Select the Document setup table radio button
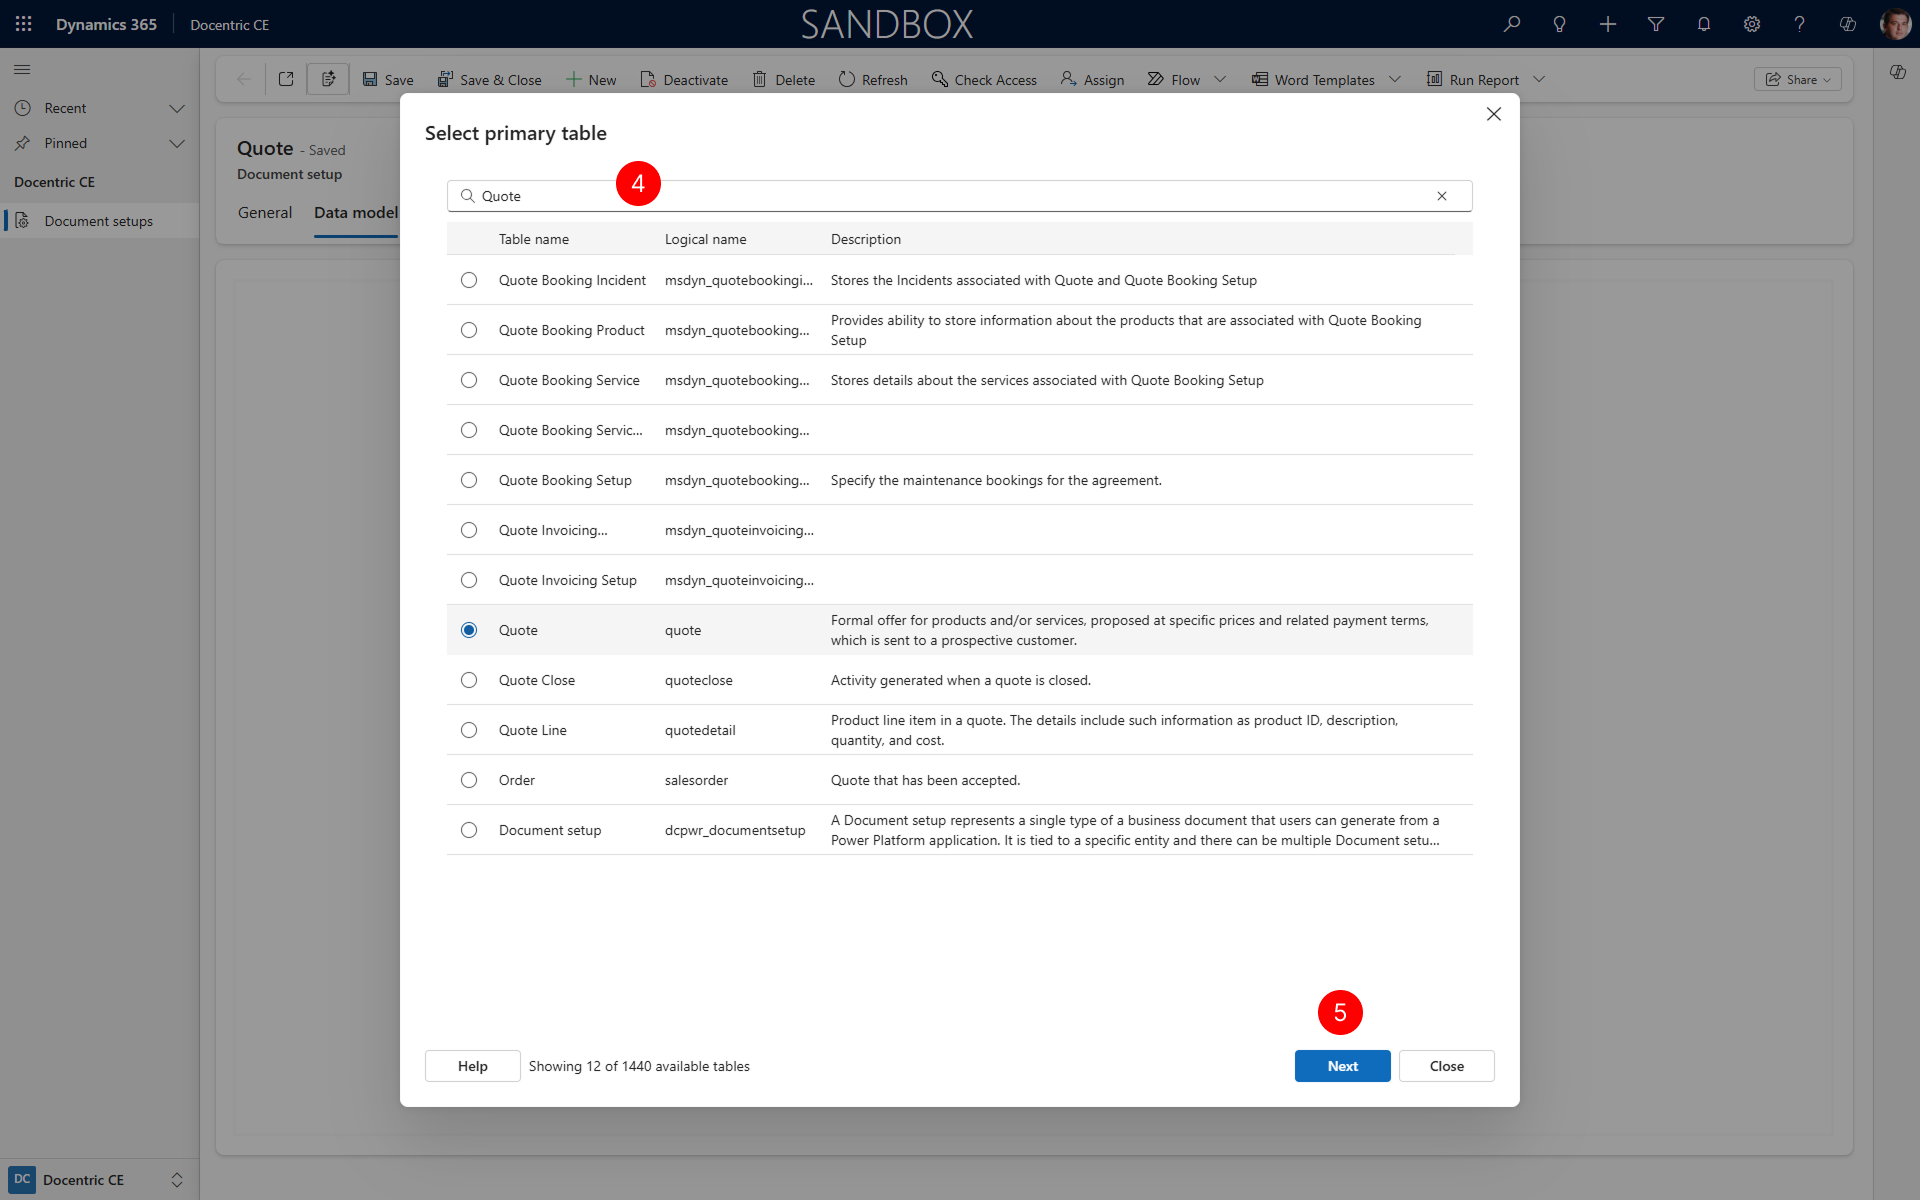1920x1200 pixels. click(x=469, y=830)
